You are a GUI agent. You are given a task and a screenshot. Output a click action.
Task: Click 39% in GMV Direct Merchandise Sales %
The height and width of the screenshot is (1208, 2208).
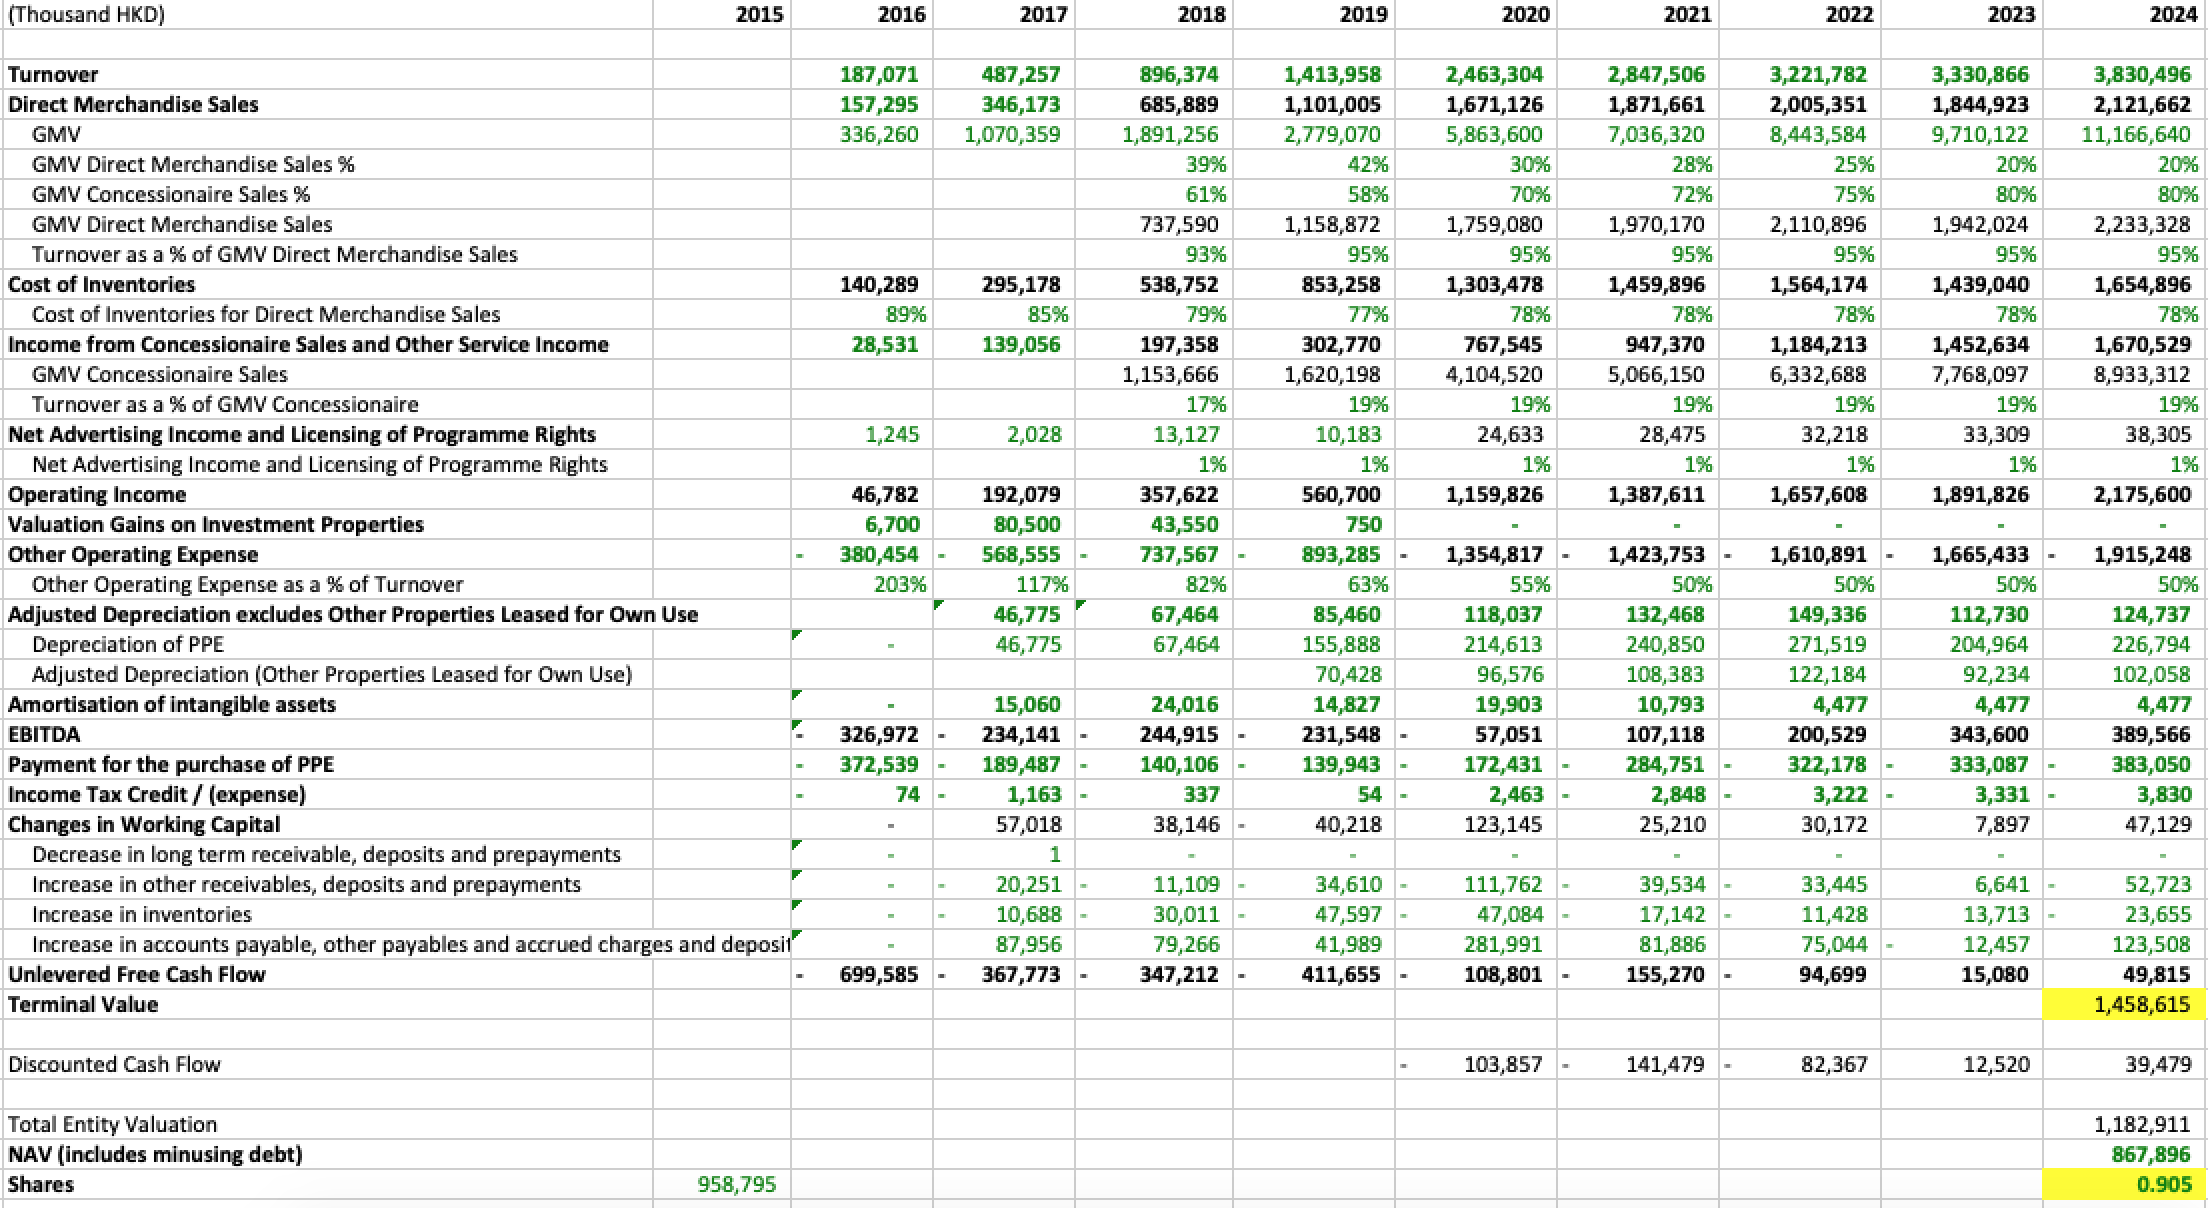coord(1206,165)
